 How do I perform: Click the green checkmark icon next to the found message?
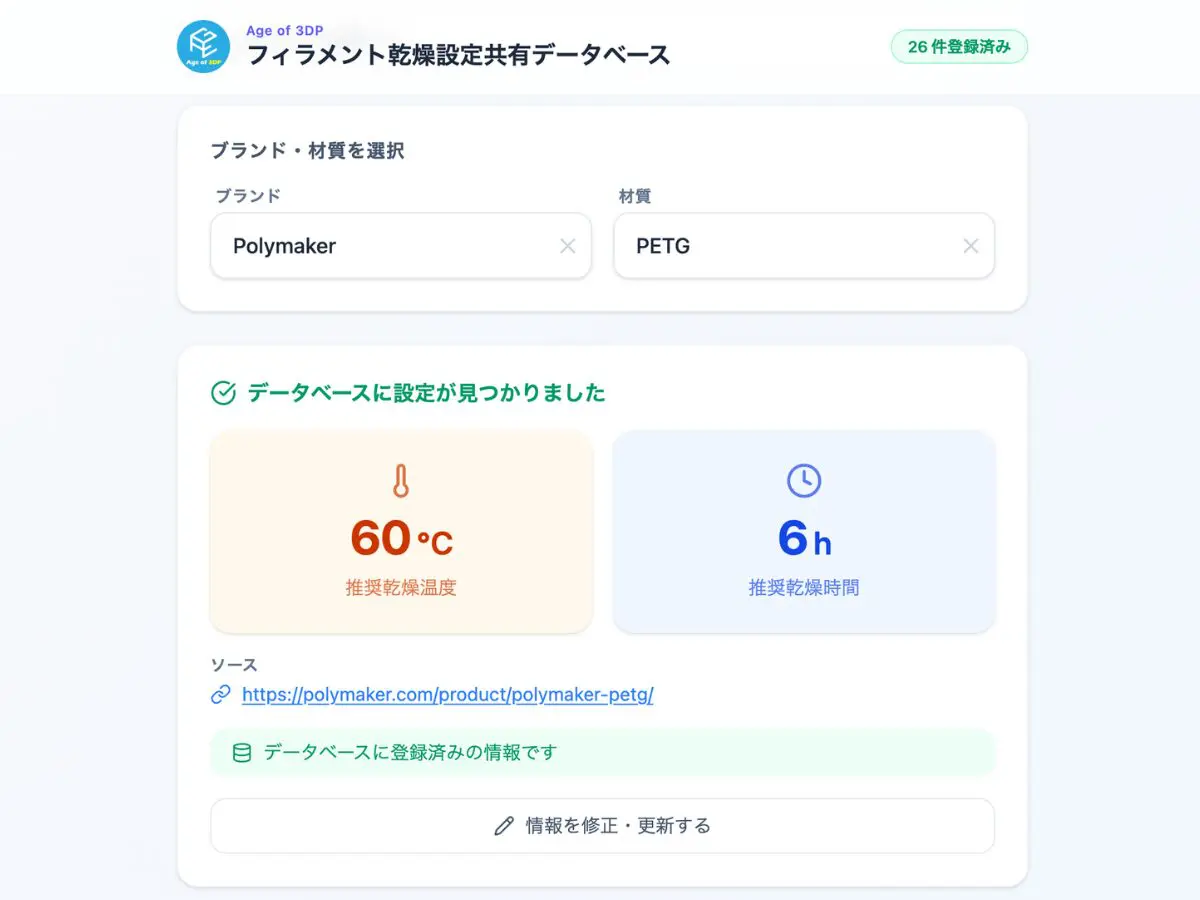(225, 393)
